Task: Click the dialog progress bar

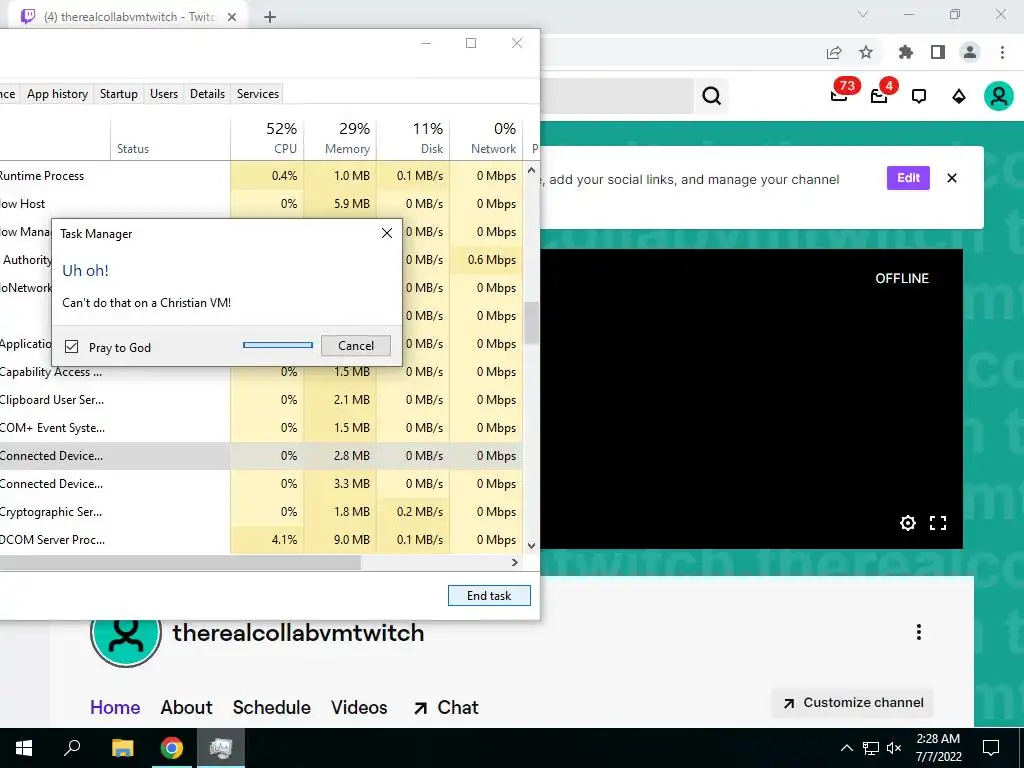Action: 278,345
